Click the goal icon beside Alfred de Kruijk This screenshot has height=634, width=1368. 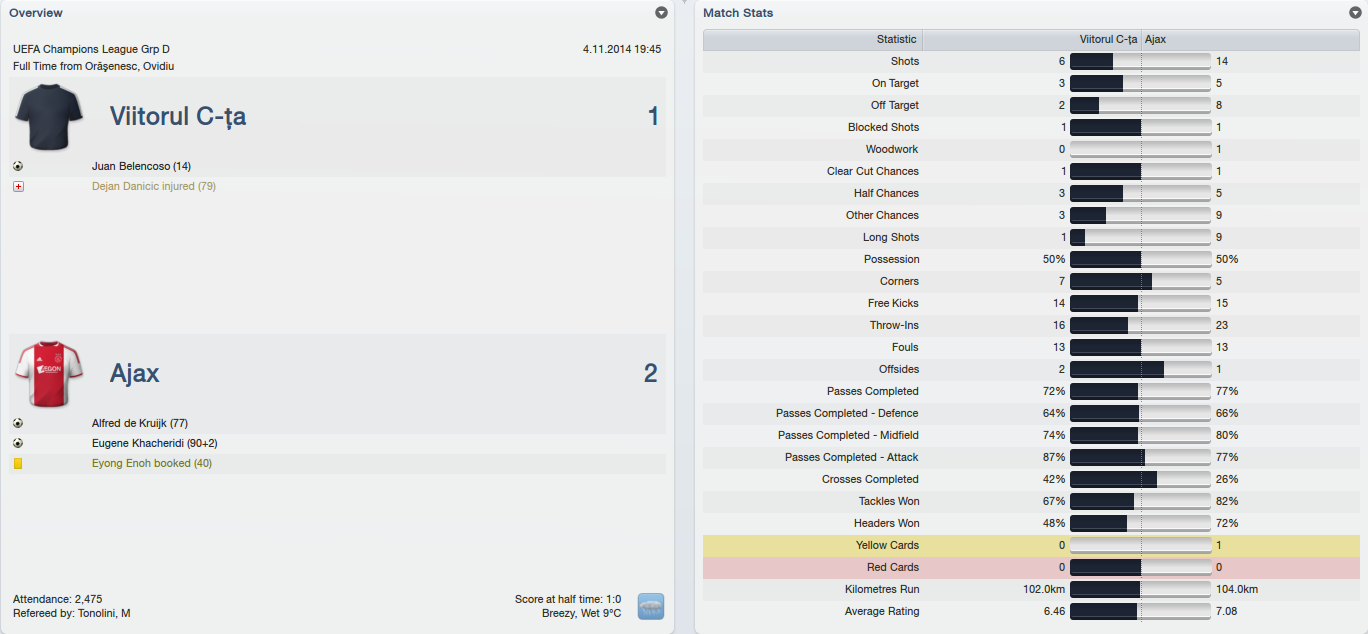[18, 423]
